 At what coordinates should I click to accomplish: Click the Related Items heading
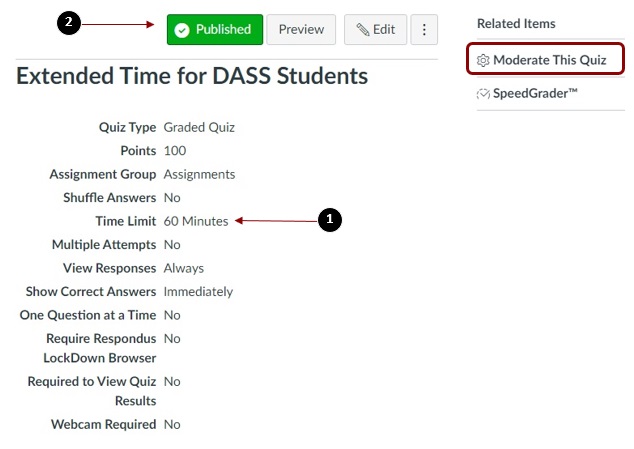516,23
